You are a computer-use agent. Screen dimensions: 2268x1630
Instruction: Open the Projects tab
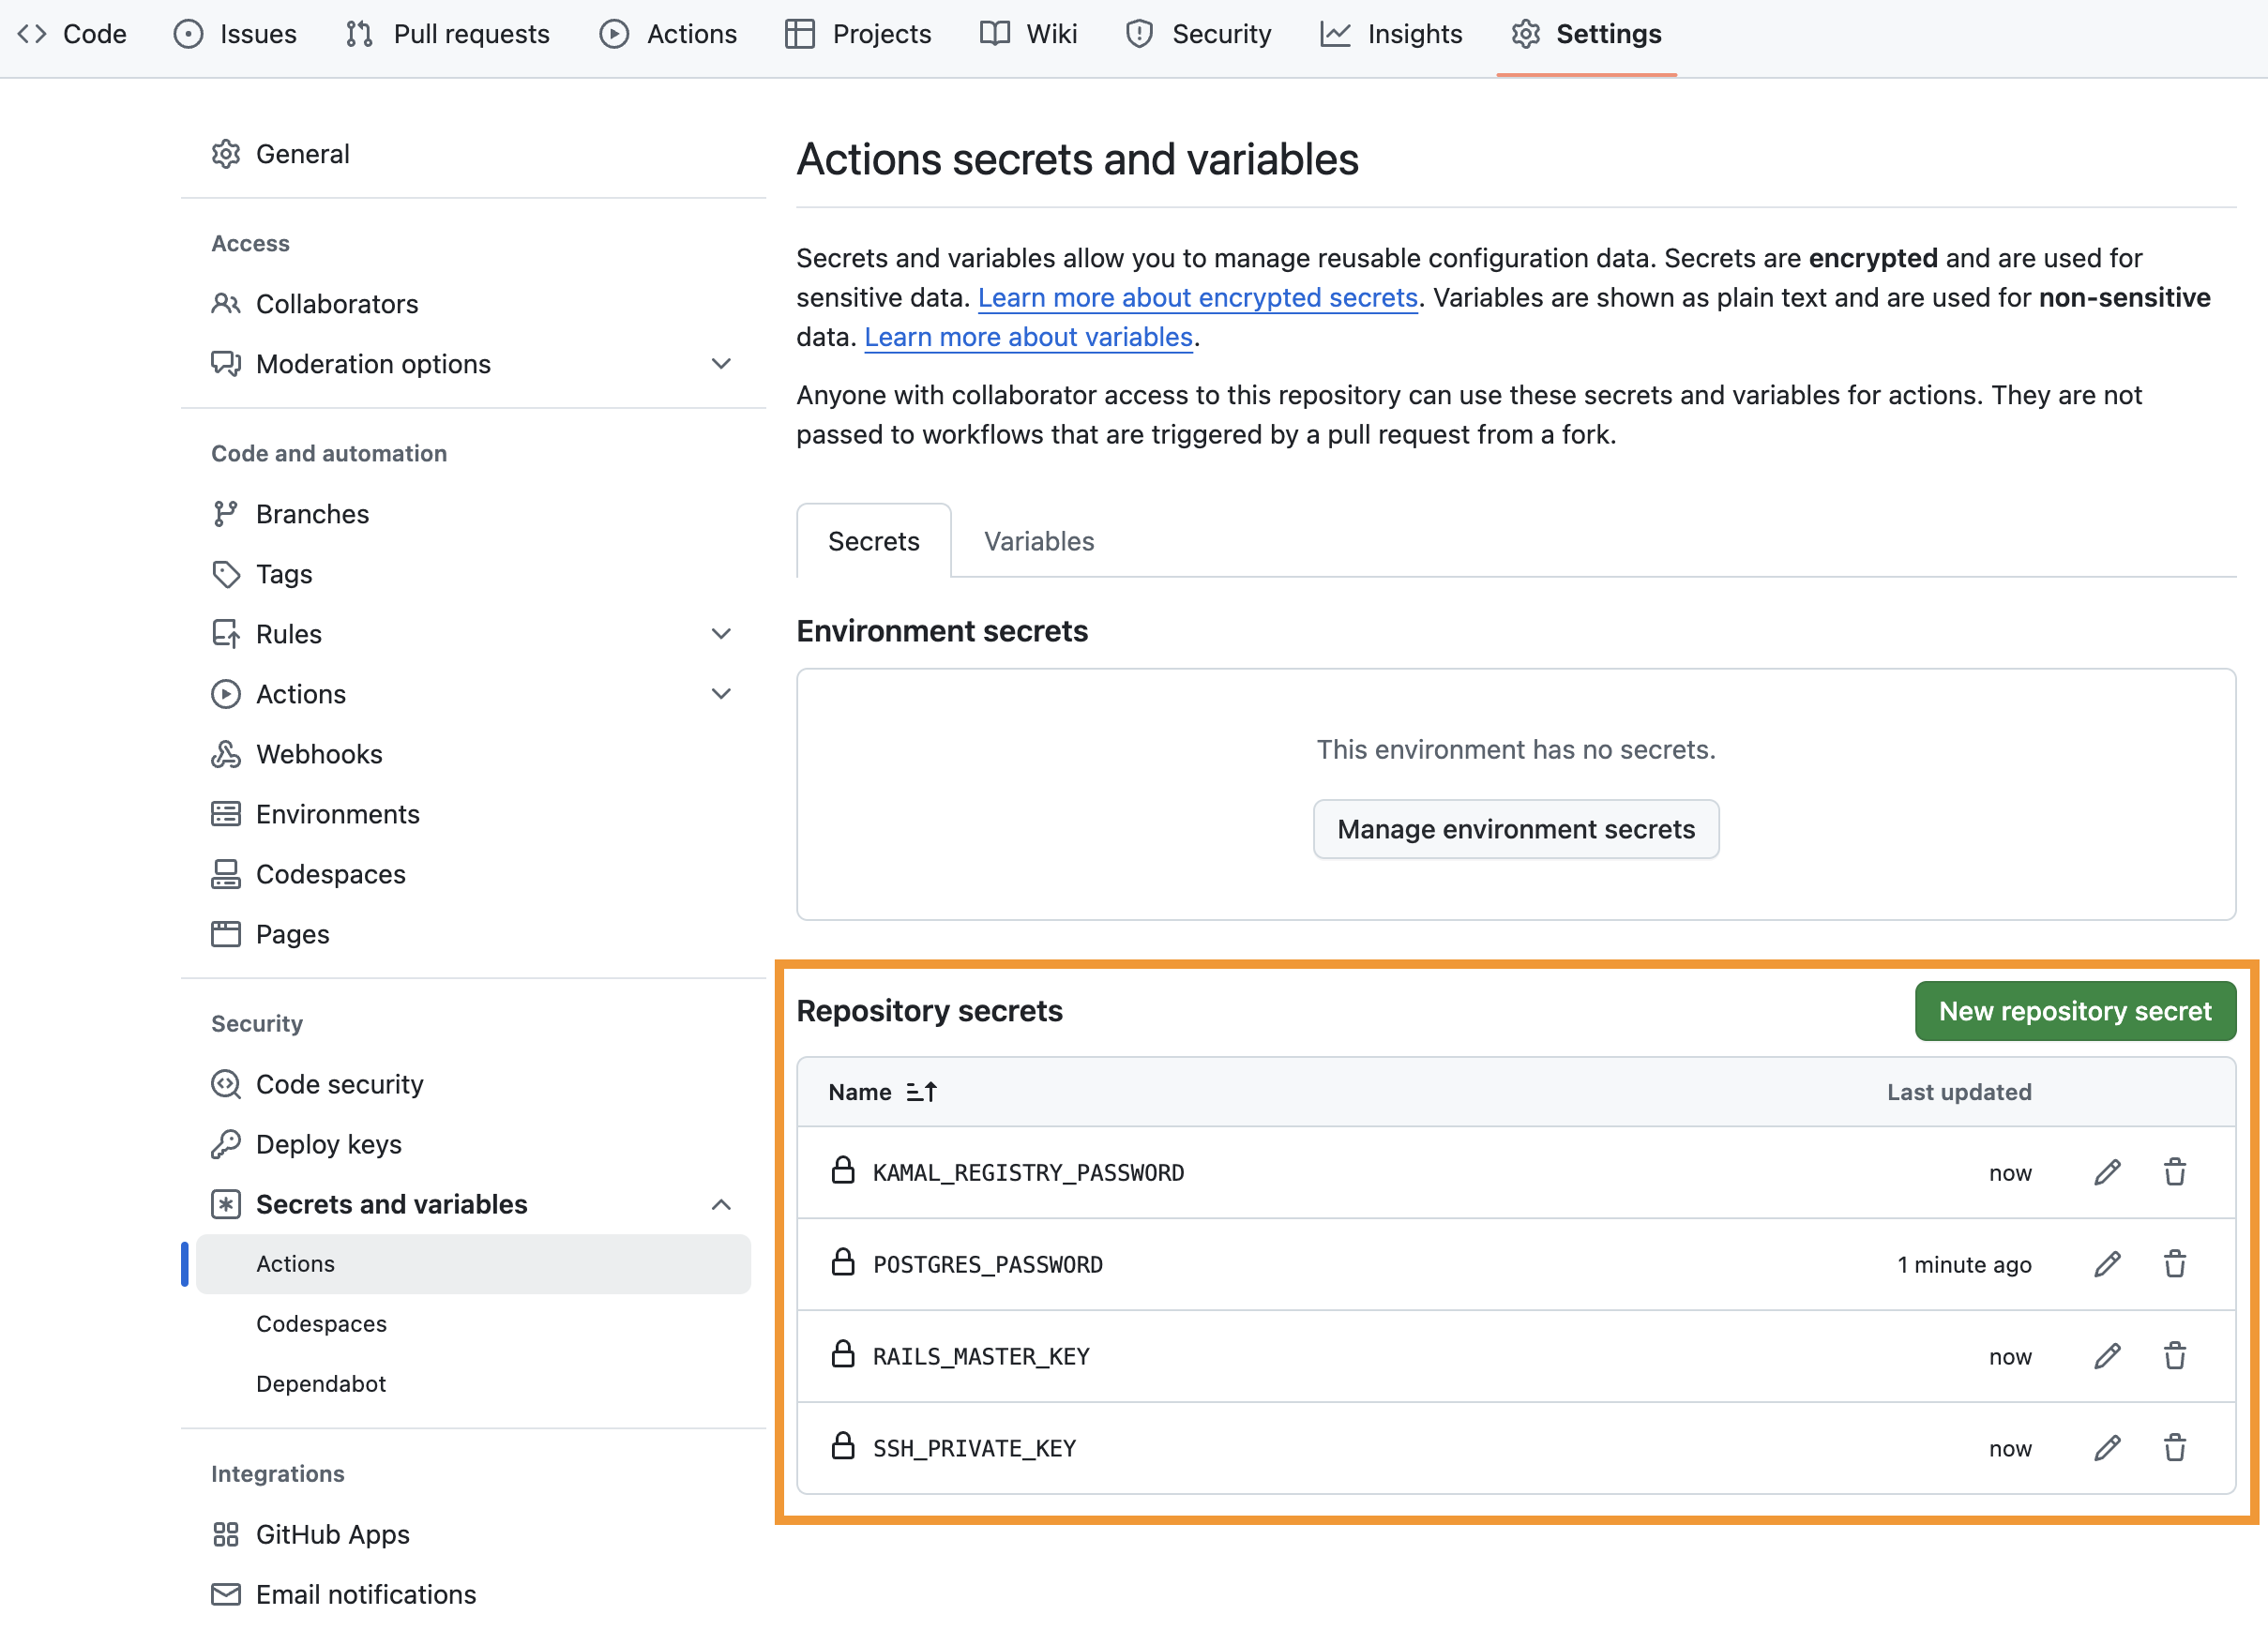[x=858, y=34]
